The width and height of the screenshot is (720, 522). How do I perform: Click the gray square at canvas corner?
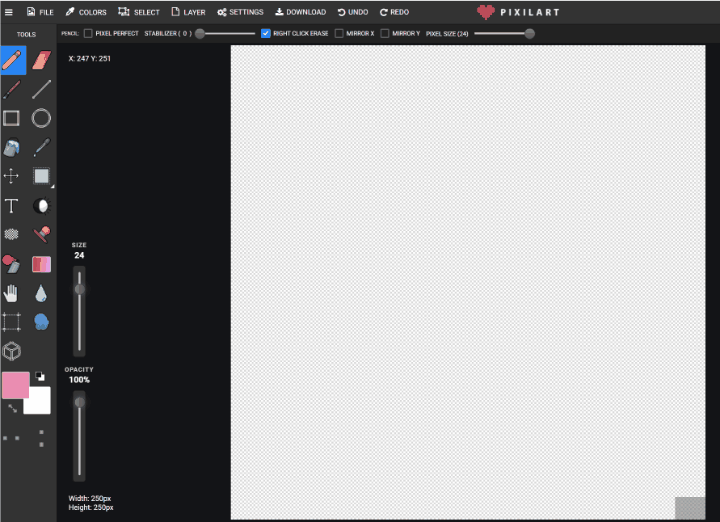pos(690,508)
